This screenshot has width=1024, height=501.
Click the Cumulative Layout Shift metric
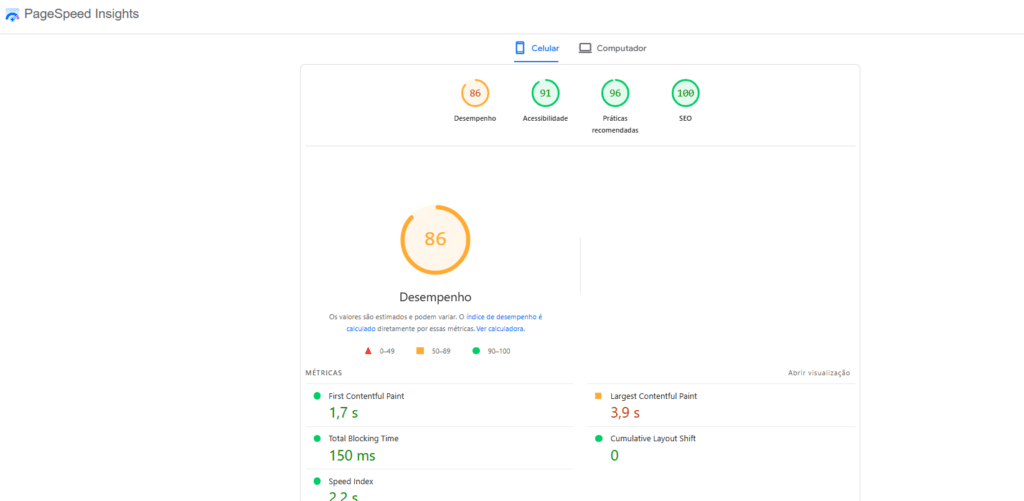click(652, 439)
